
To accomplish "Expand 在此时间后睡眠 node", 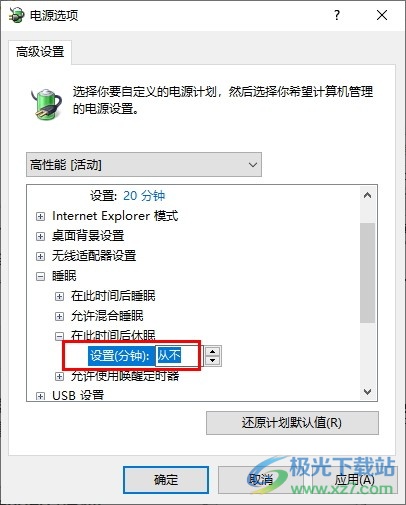I will click(59, 296).
